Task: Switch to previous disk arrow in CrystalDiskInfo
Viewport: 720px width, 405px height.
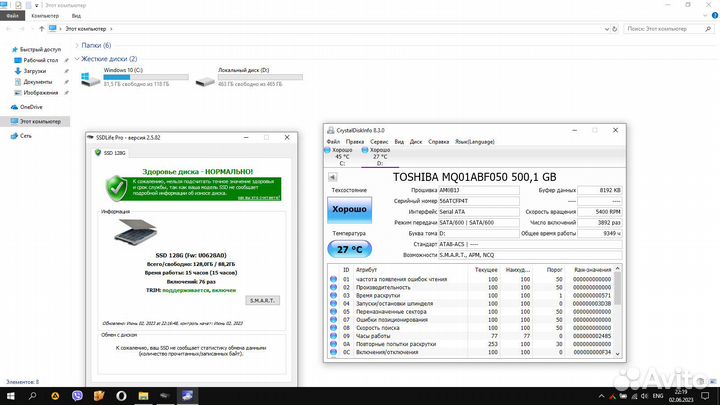Action: 332,177
